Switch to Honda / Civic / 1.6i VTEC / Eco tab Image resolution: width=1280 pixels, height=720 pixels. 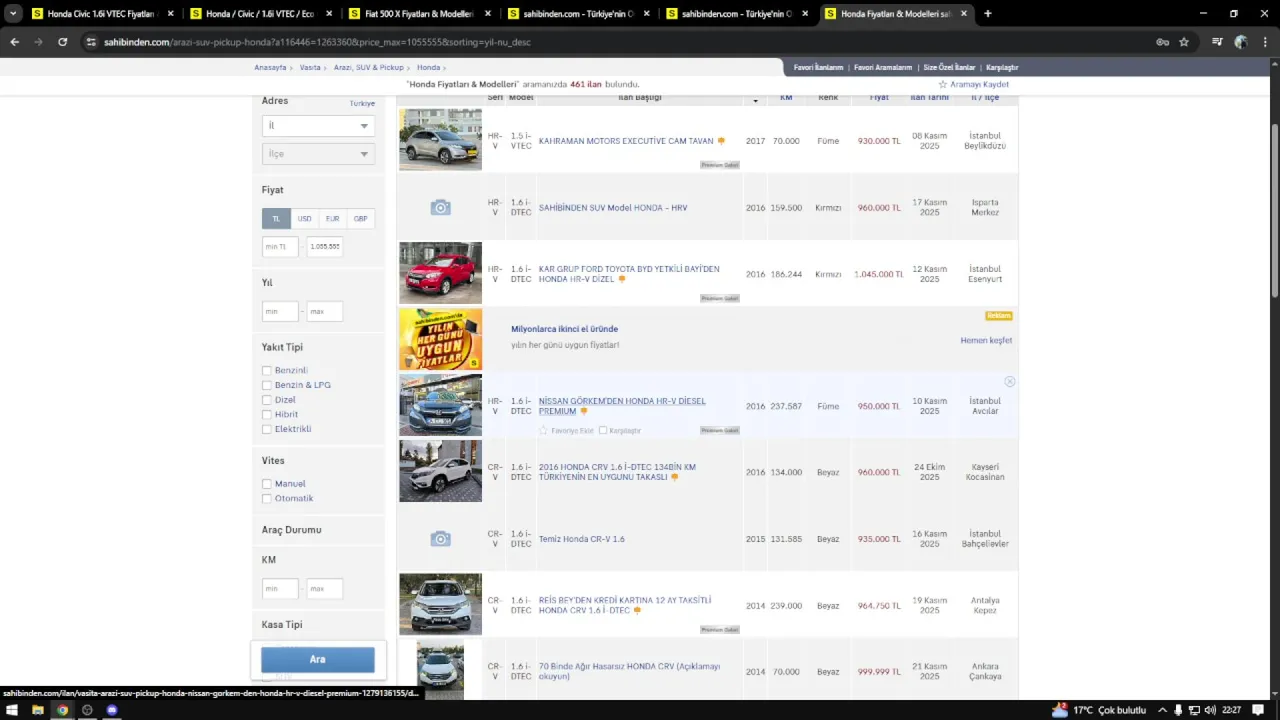pos(260,14)
